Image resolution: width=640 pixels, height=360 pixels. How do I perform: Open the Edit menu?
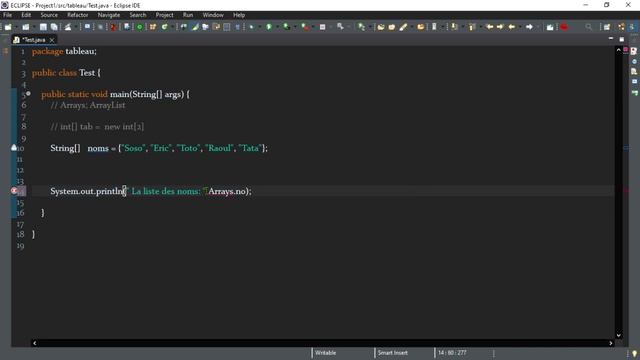26,15
